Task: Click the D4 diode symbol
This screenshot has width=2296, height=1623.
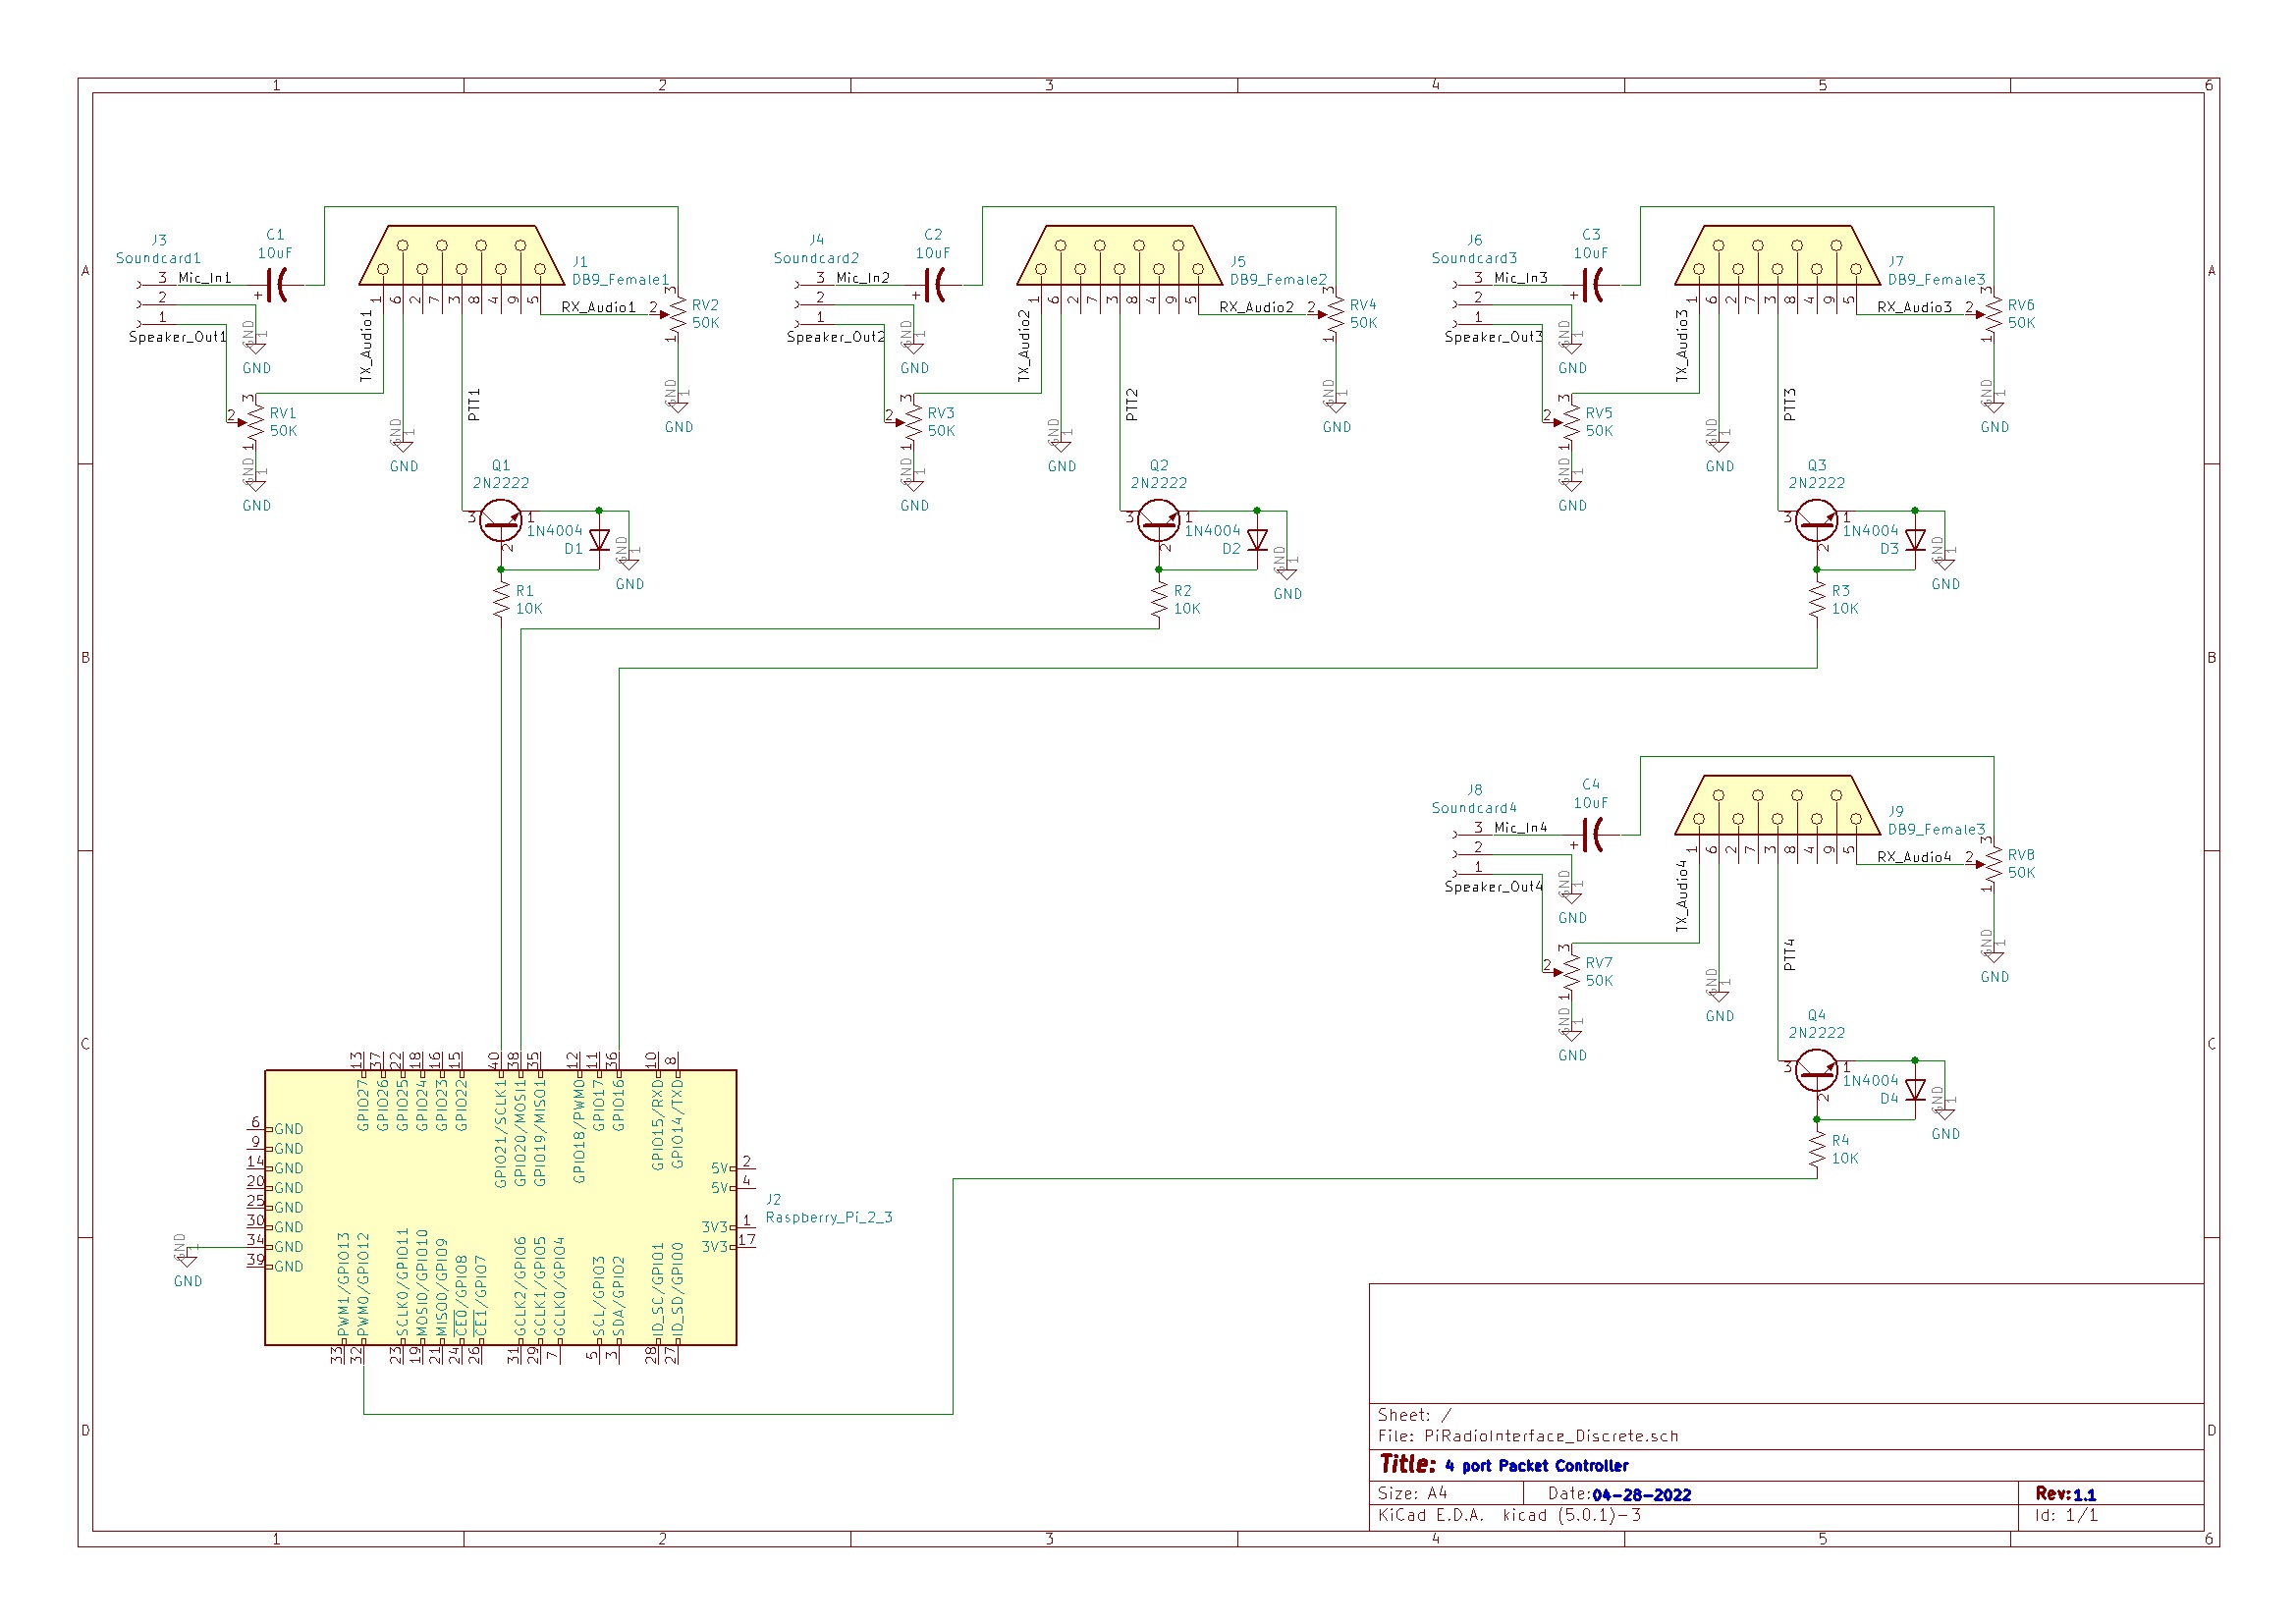Action: 1915,1090
